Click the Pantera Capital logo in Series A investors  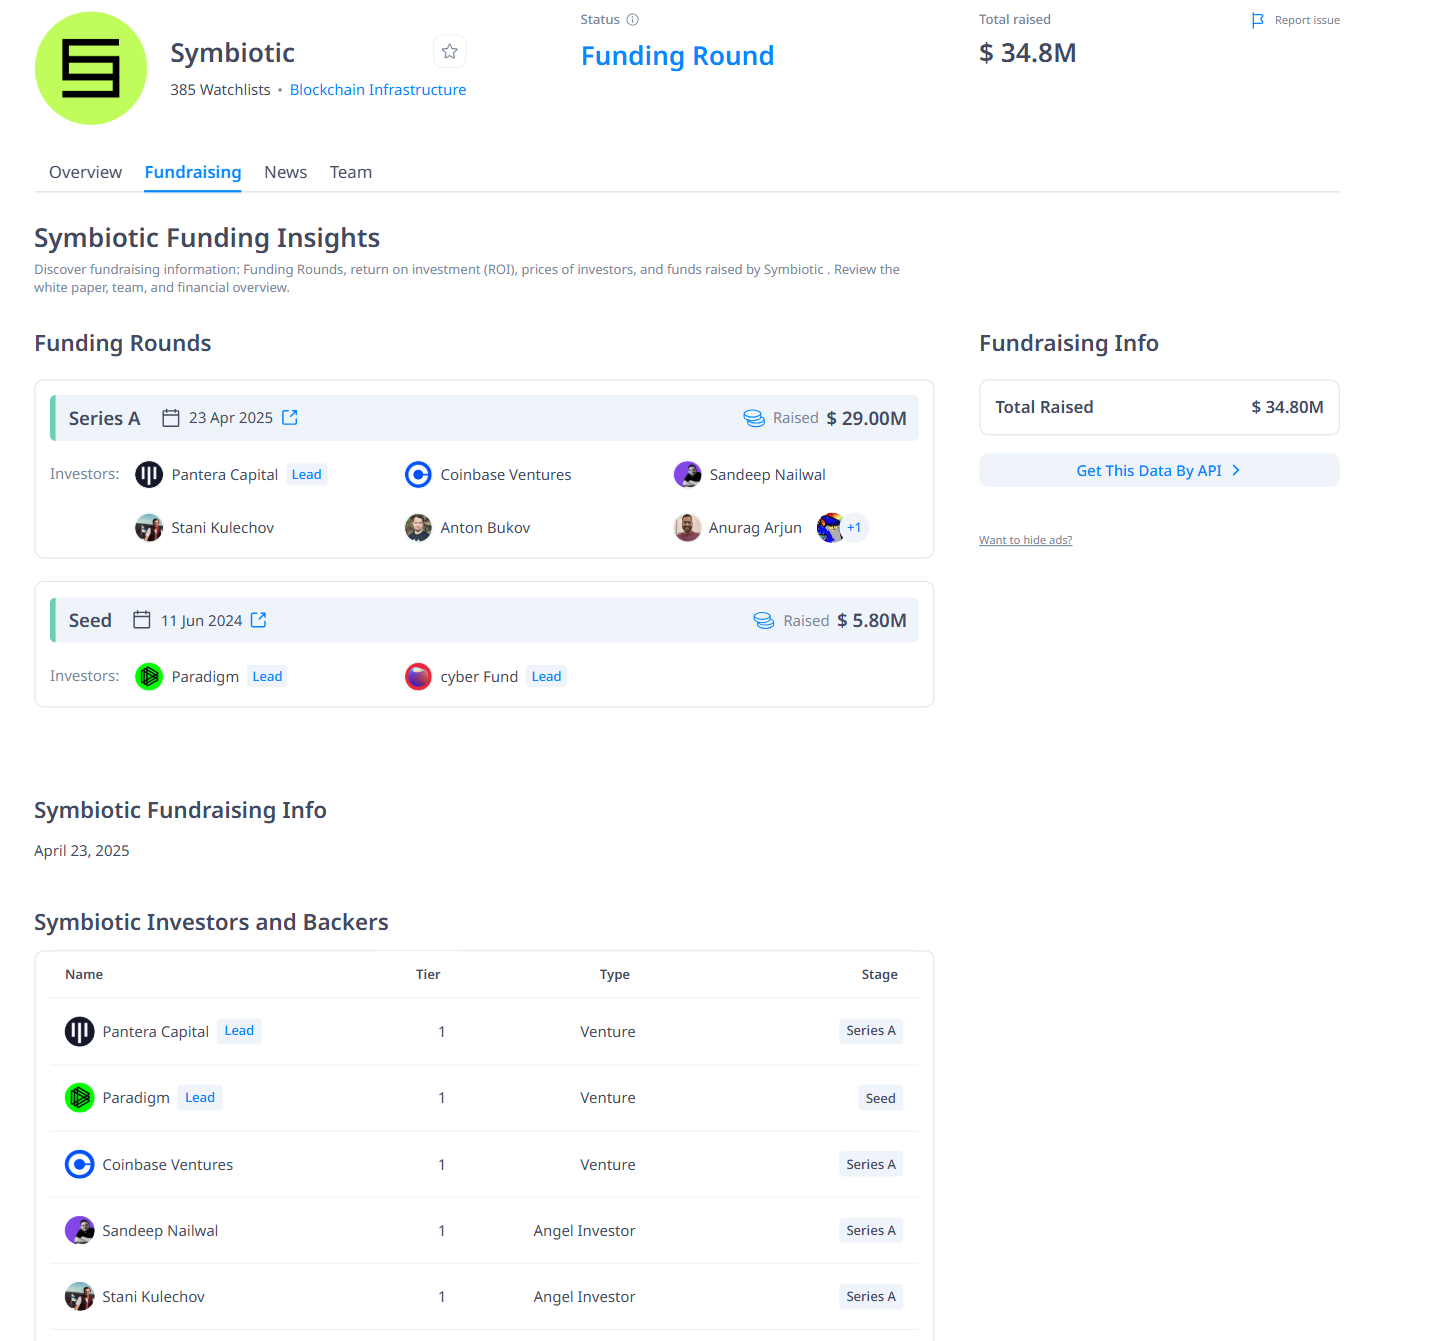coord(149,474)
